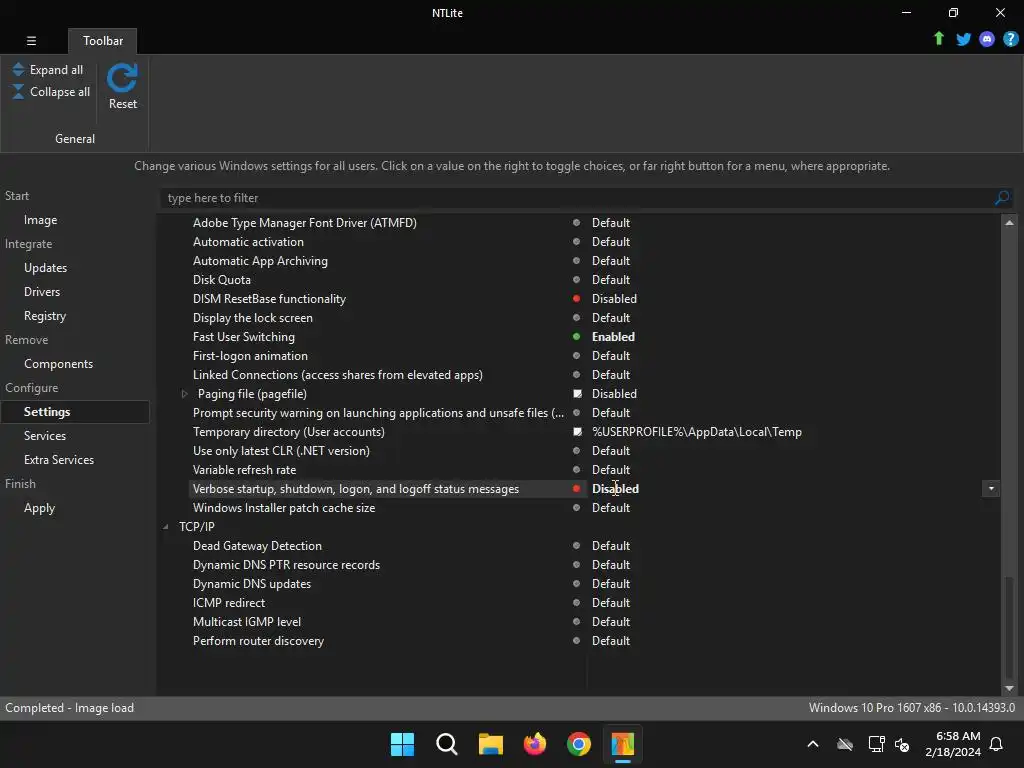
Task: Click the muted volume tray icon
Action: 902,744
